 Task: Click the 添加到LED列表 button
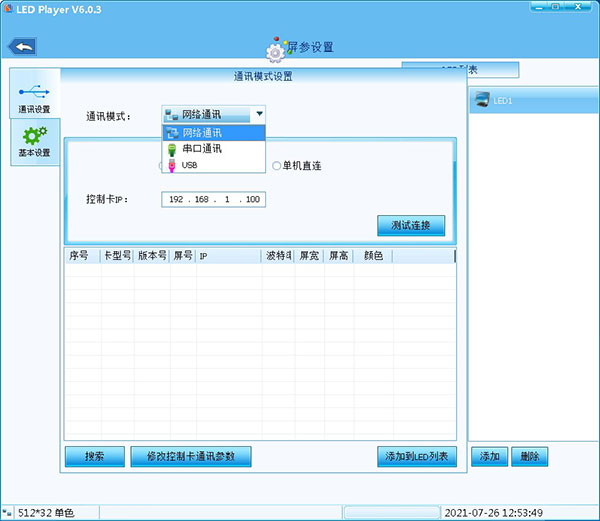point(417,456)
